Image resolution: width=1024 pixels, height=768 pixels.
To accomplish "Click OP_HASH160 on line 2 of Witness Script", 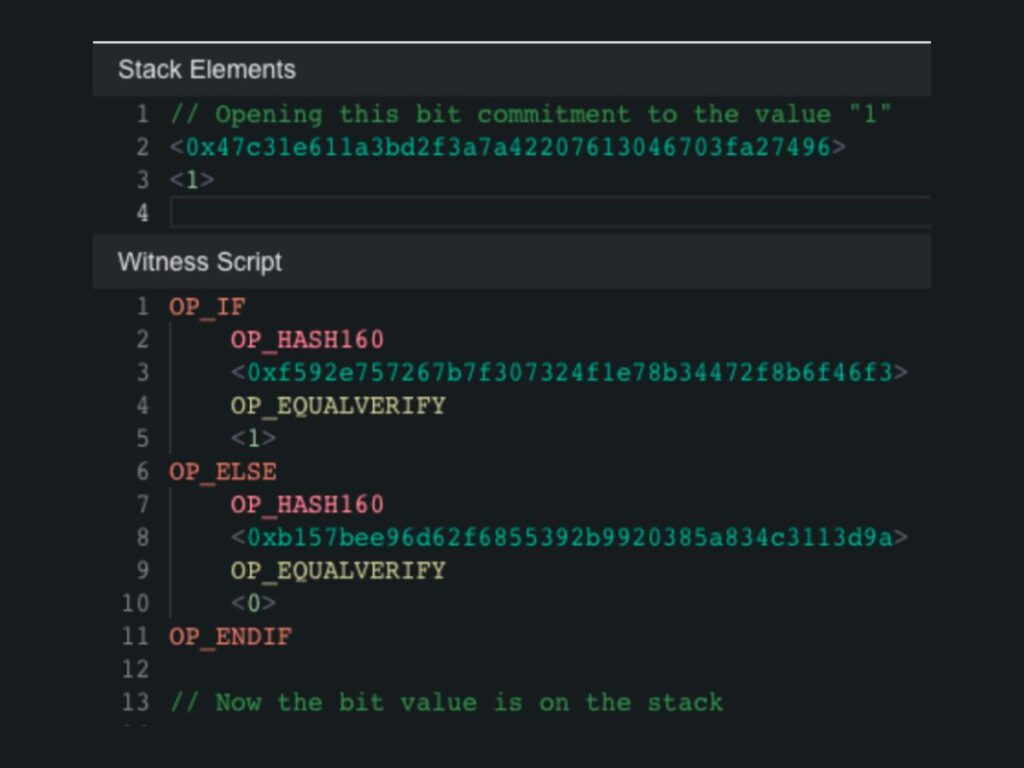I will [x=307, y=340].
